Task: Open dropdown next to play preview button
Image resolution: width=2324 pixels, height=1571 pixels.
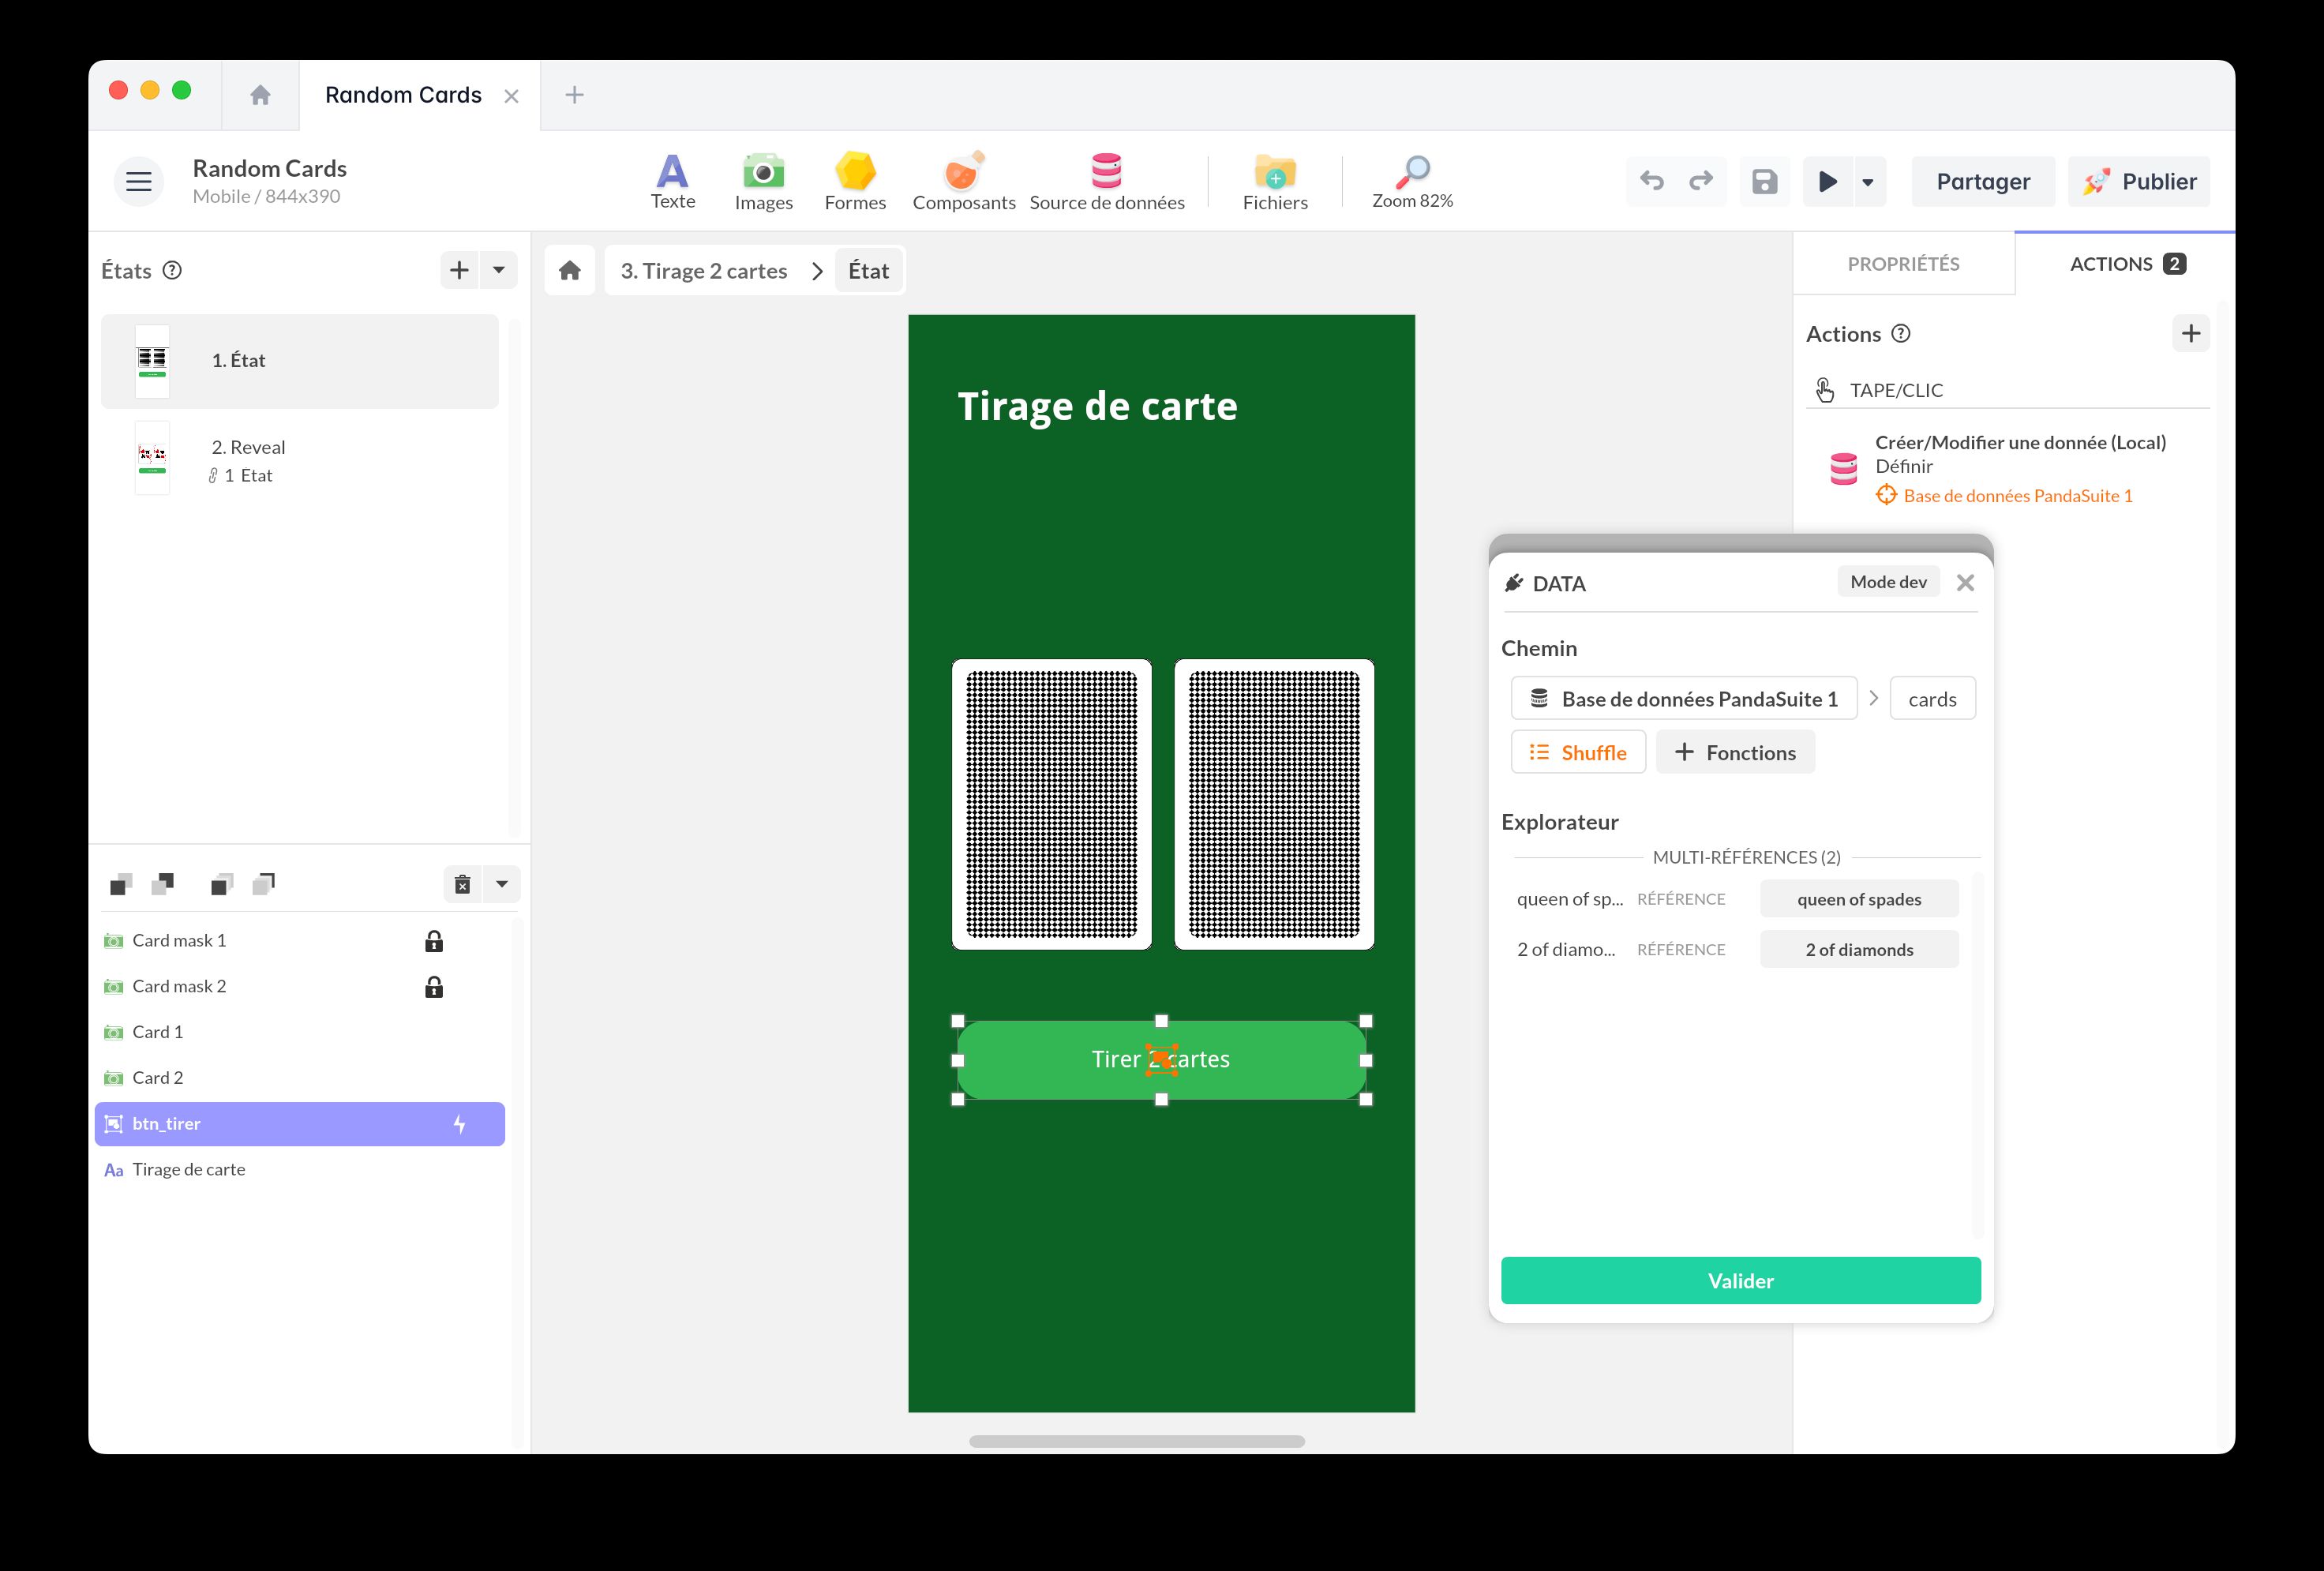Action: pos(1867,182)
